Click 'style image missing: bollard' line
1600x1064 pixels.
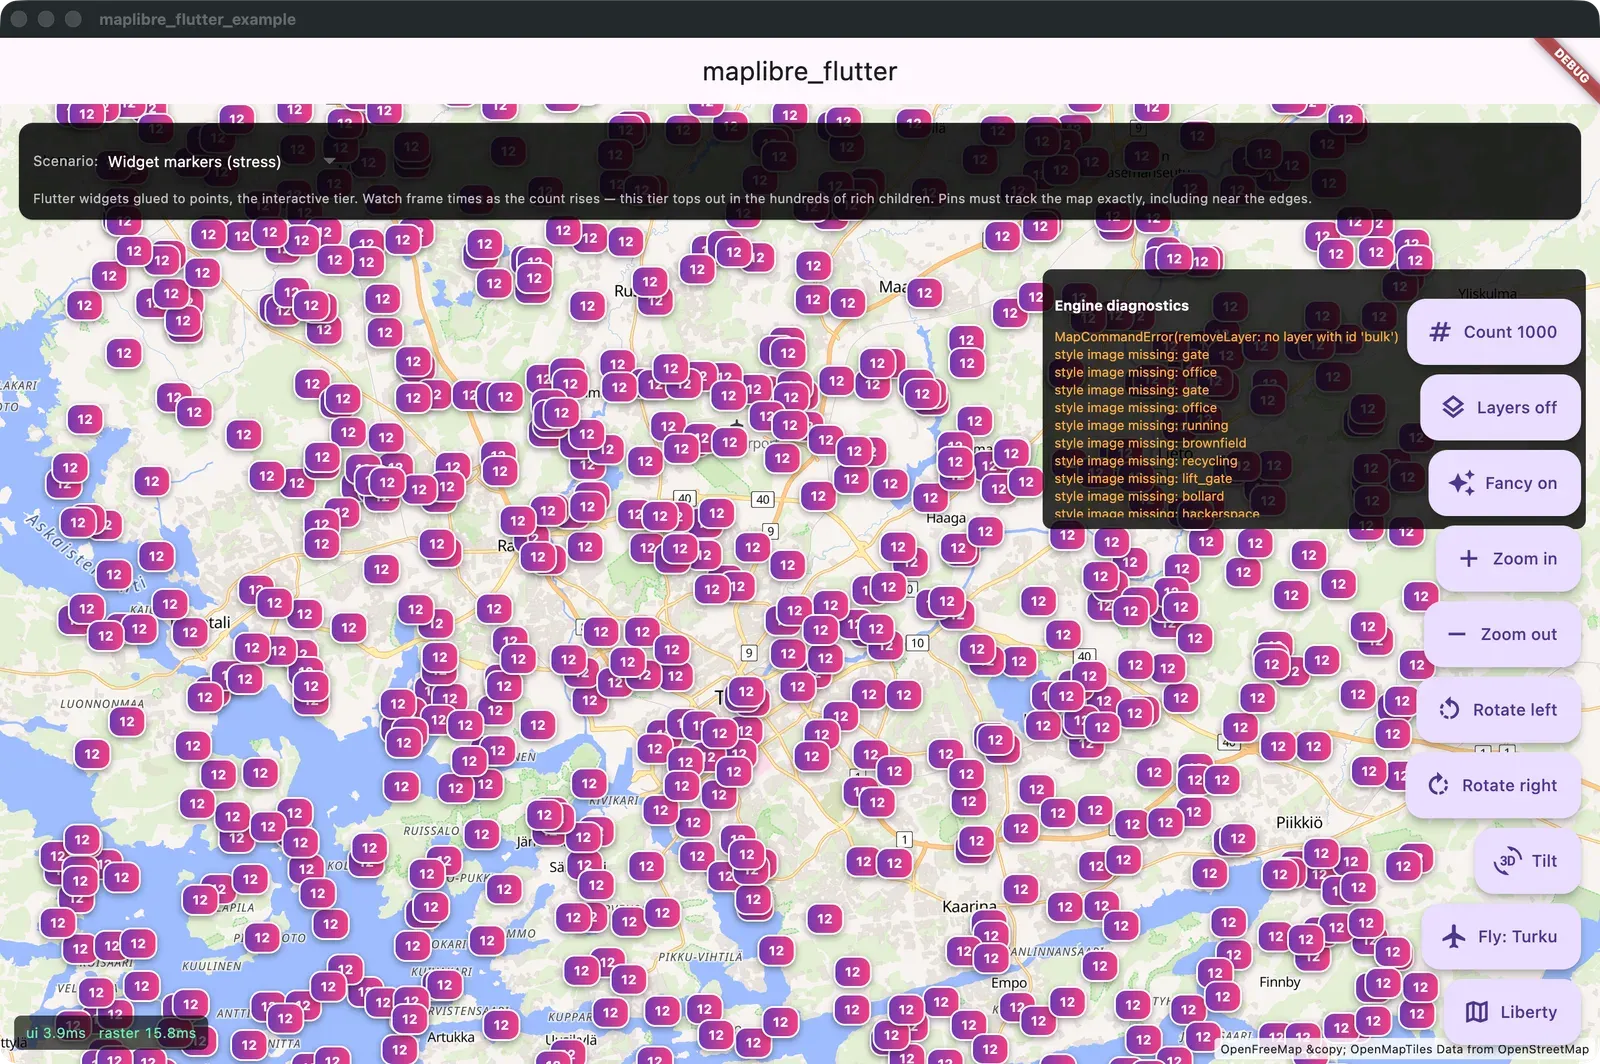(1139, 496)
